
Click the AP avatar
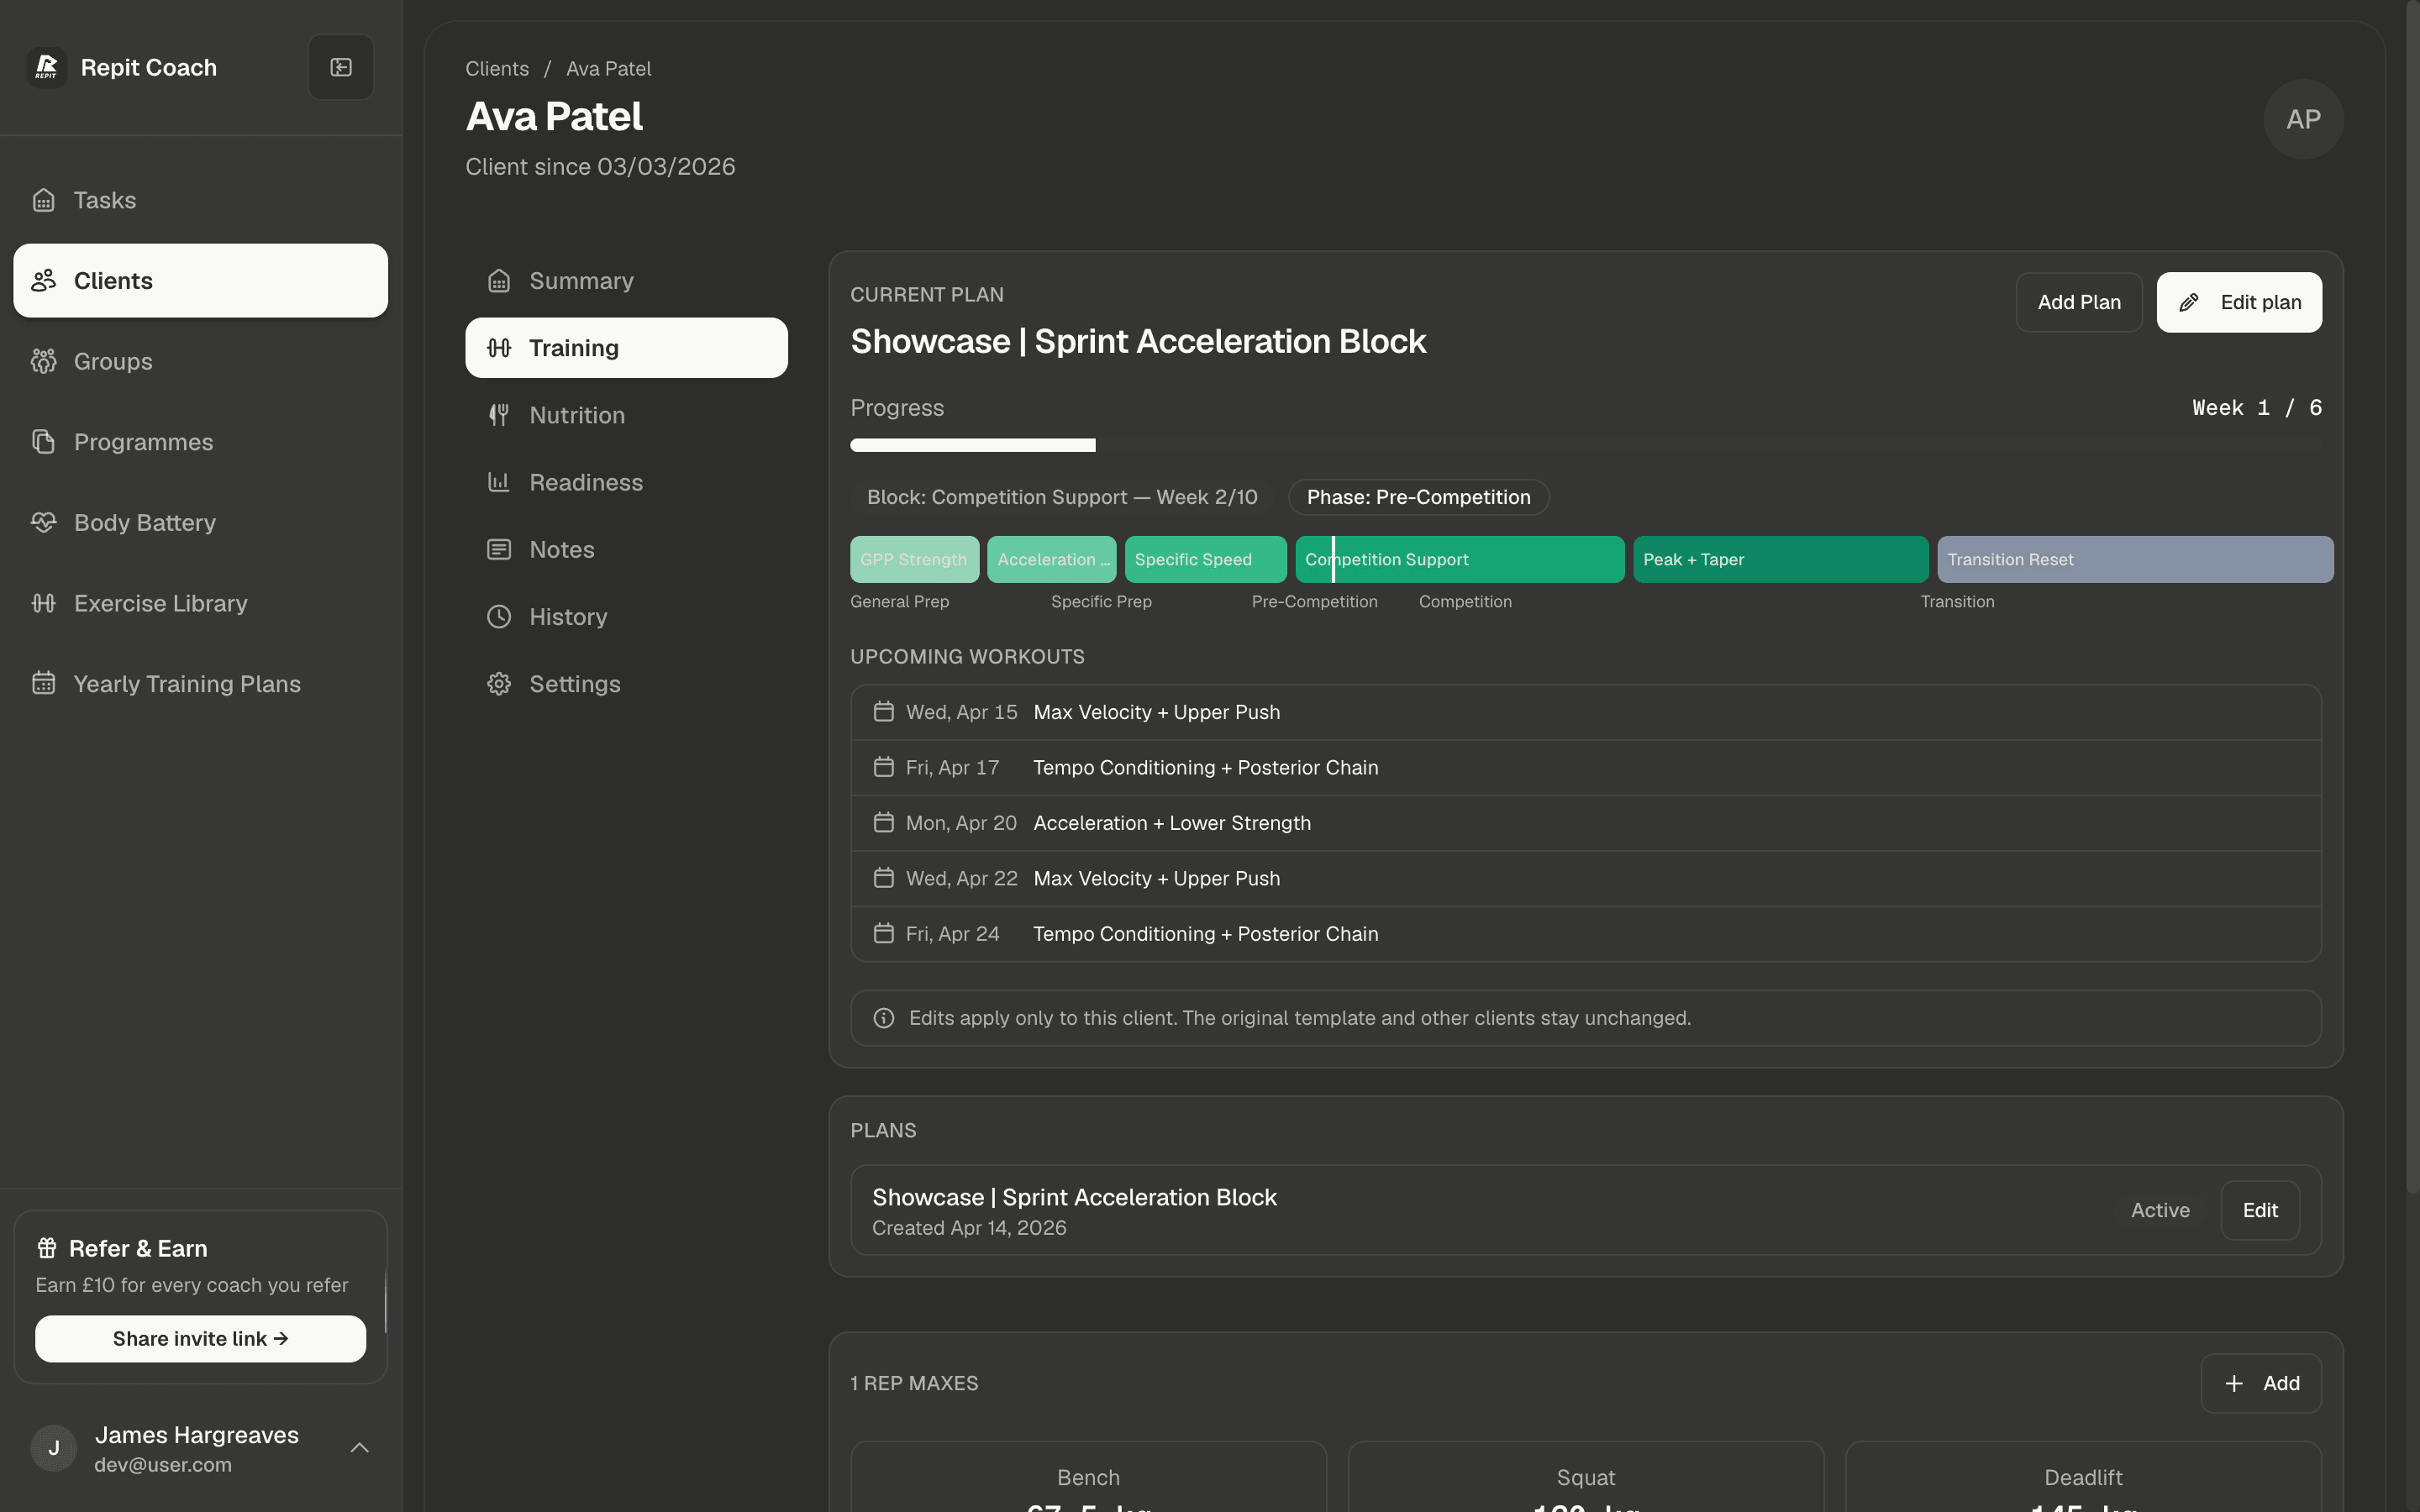coord(2303,119)
